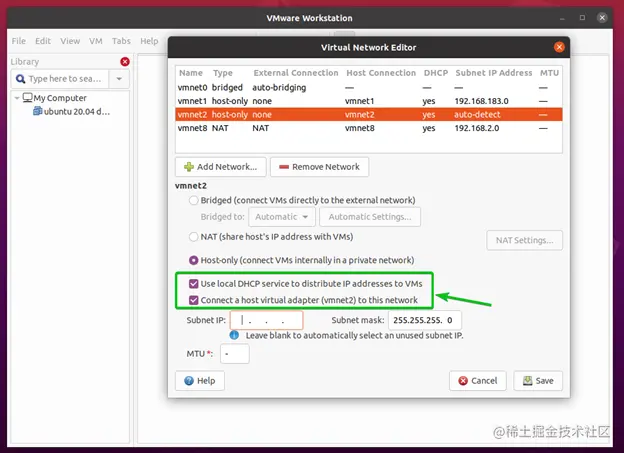Click the Type column header
Screen dimensions: 624x453
point(222,73)
